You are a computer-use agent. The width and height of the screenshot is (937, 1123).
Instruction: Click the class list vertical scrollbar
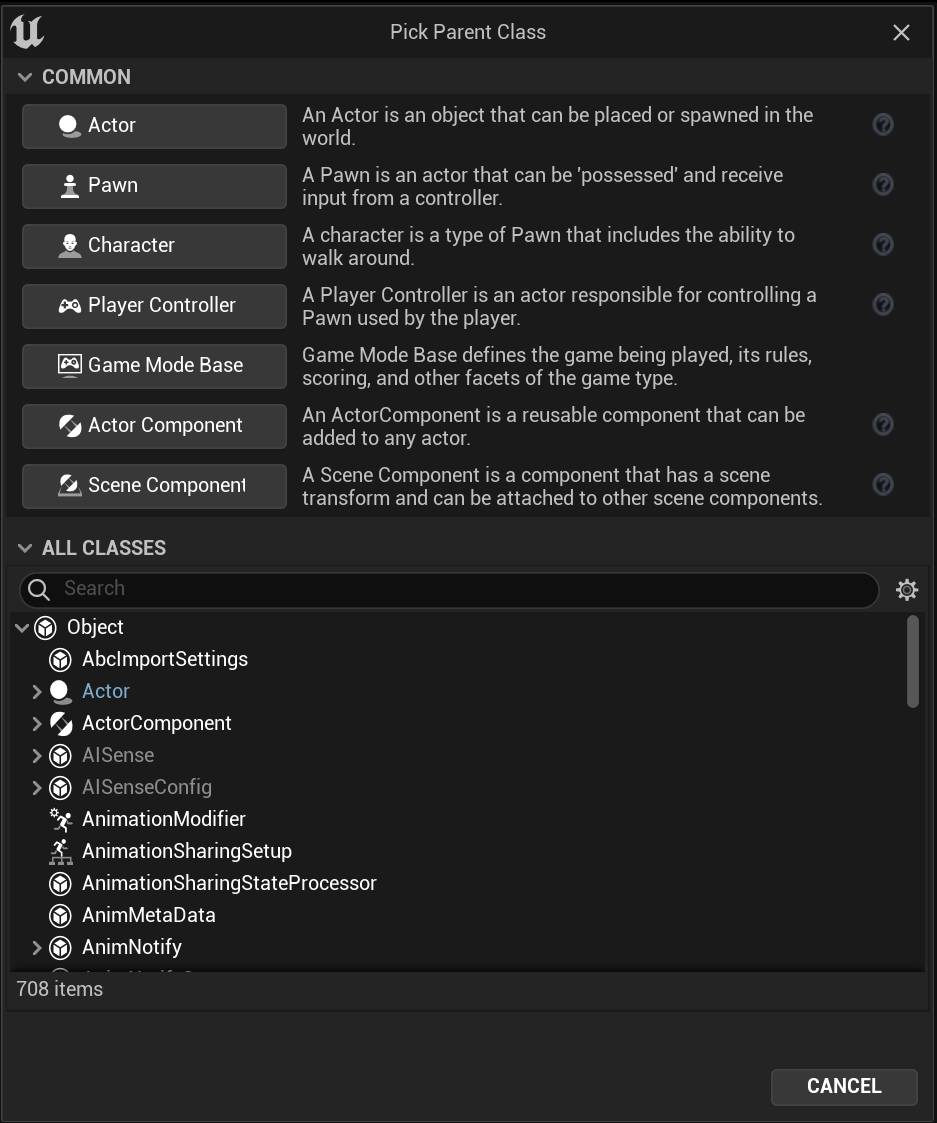912,662
